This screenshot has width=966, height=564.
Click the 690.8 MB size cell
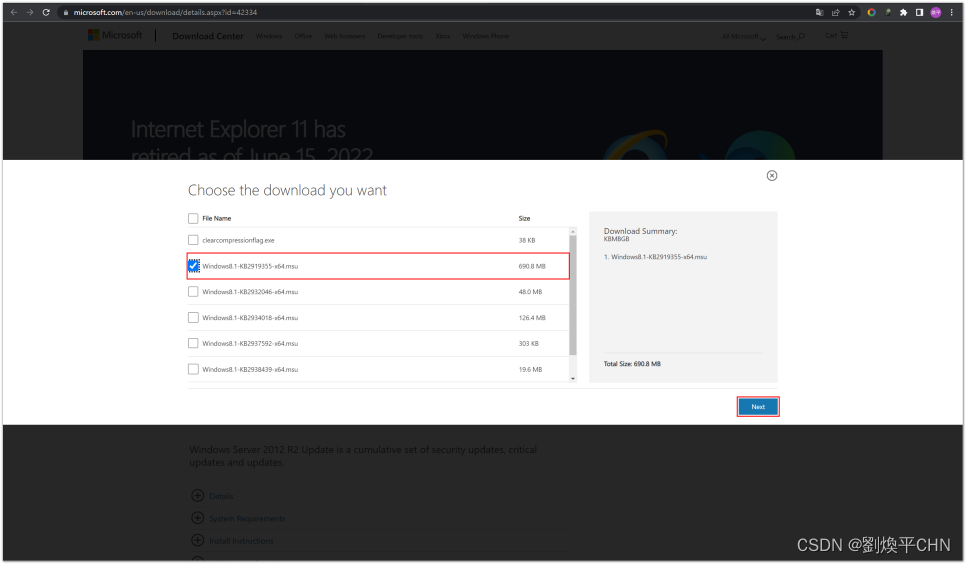click(x=532, y=266)
